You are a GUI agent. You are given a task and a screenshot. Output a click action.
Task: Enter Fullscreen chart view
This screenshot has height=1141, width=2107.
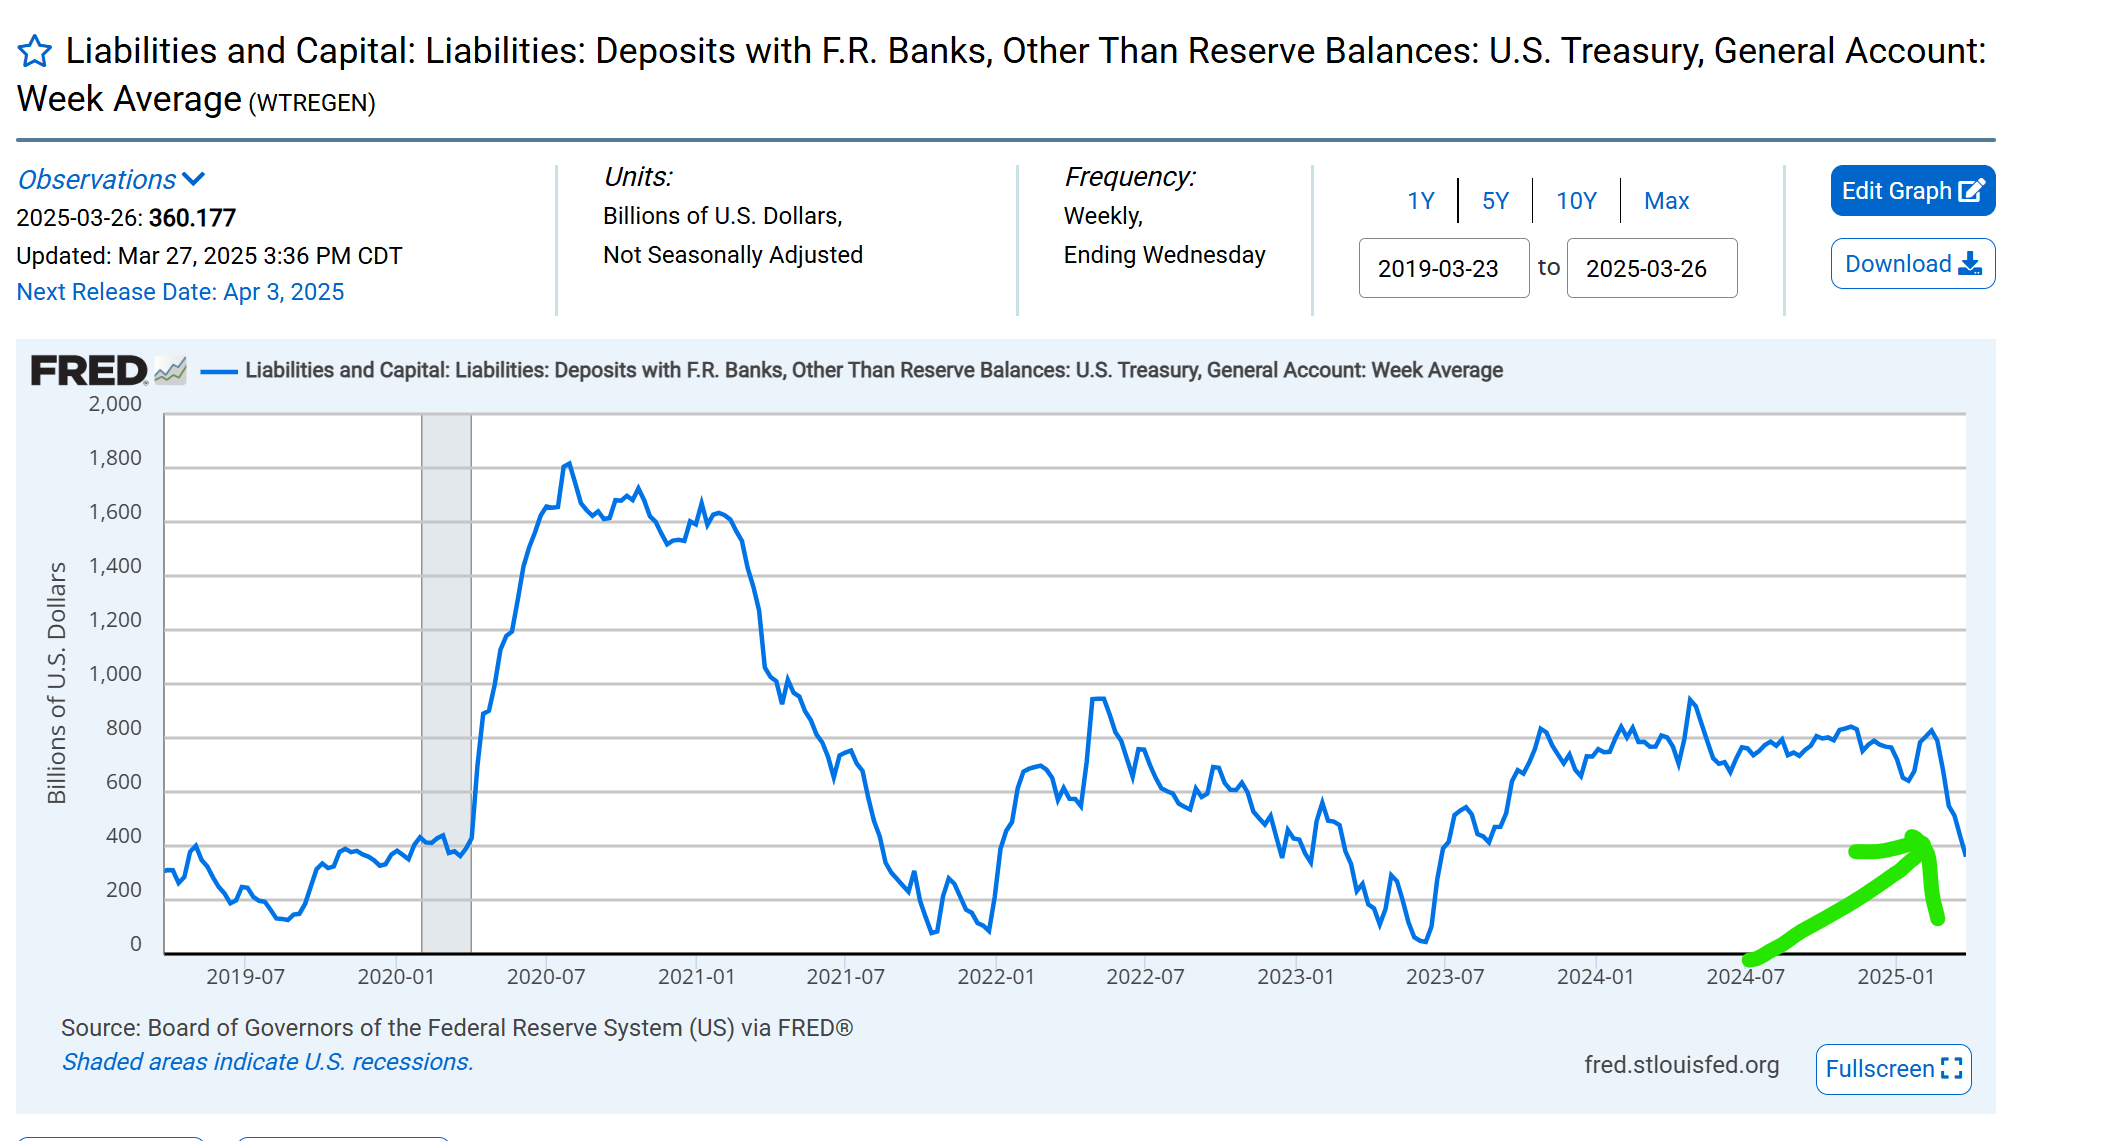[x=1880, y=1069]
